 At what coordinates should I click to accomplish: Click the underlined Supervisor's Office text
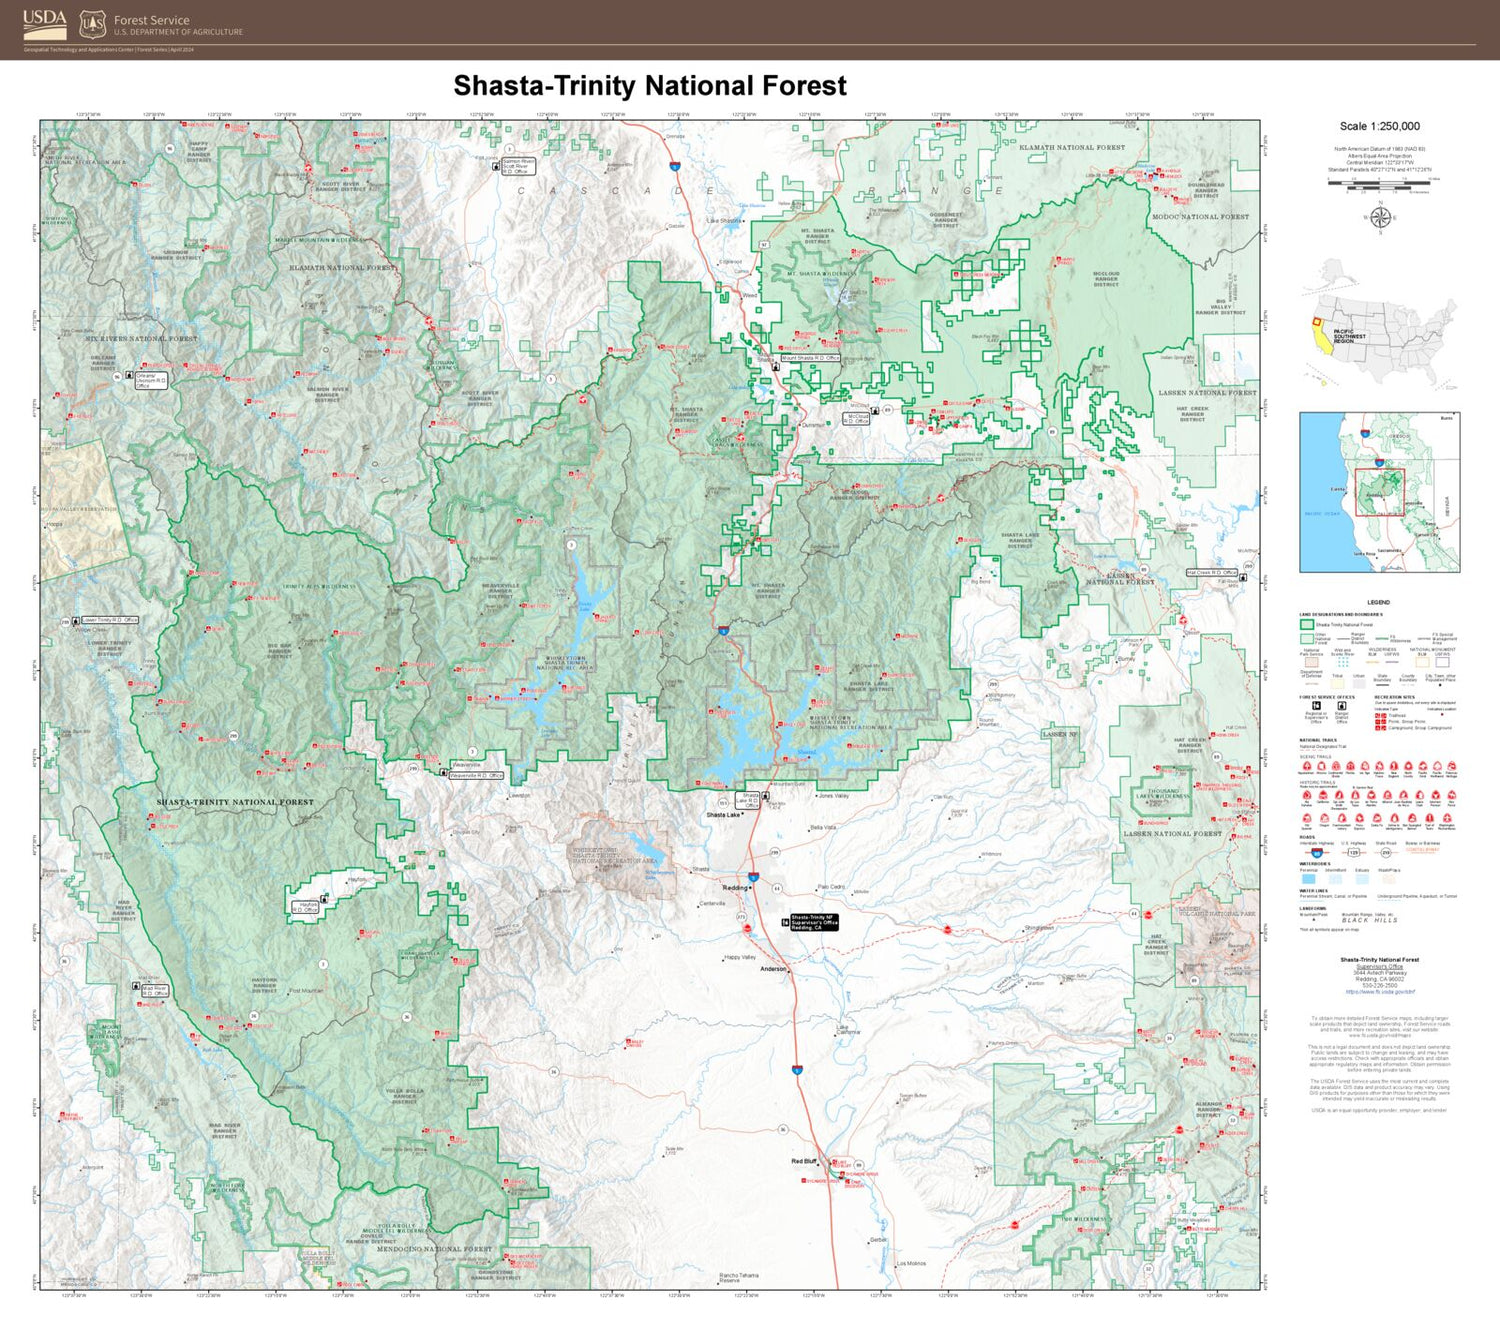pos(1380,967)
